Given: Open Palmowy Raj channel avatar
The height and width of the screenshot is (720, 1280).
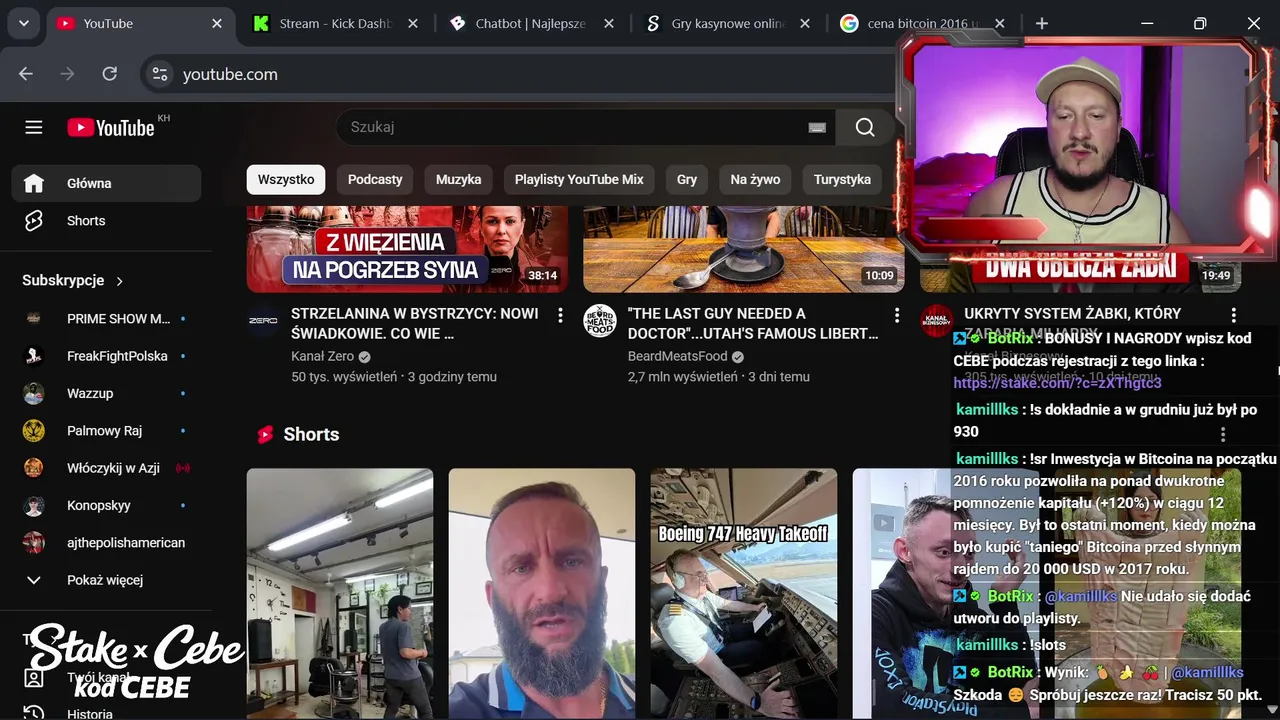Looking at the screenshot, I should (34, 430).
